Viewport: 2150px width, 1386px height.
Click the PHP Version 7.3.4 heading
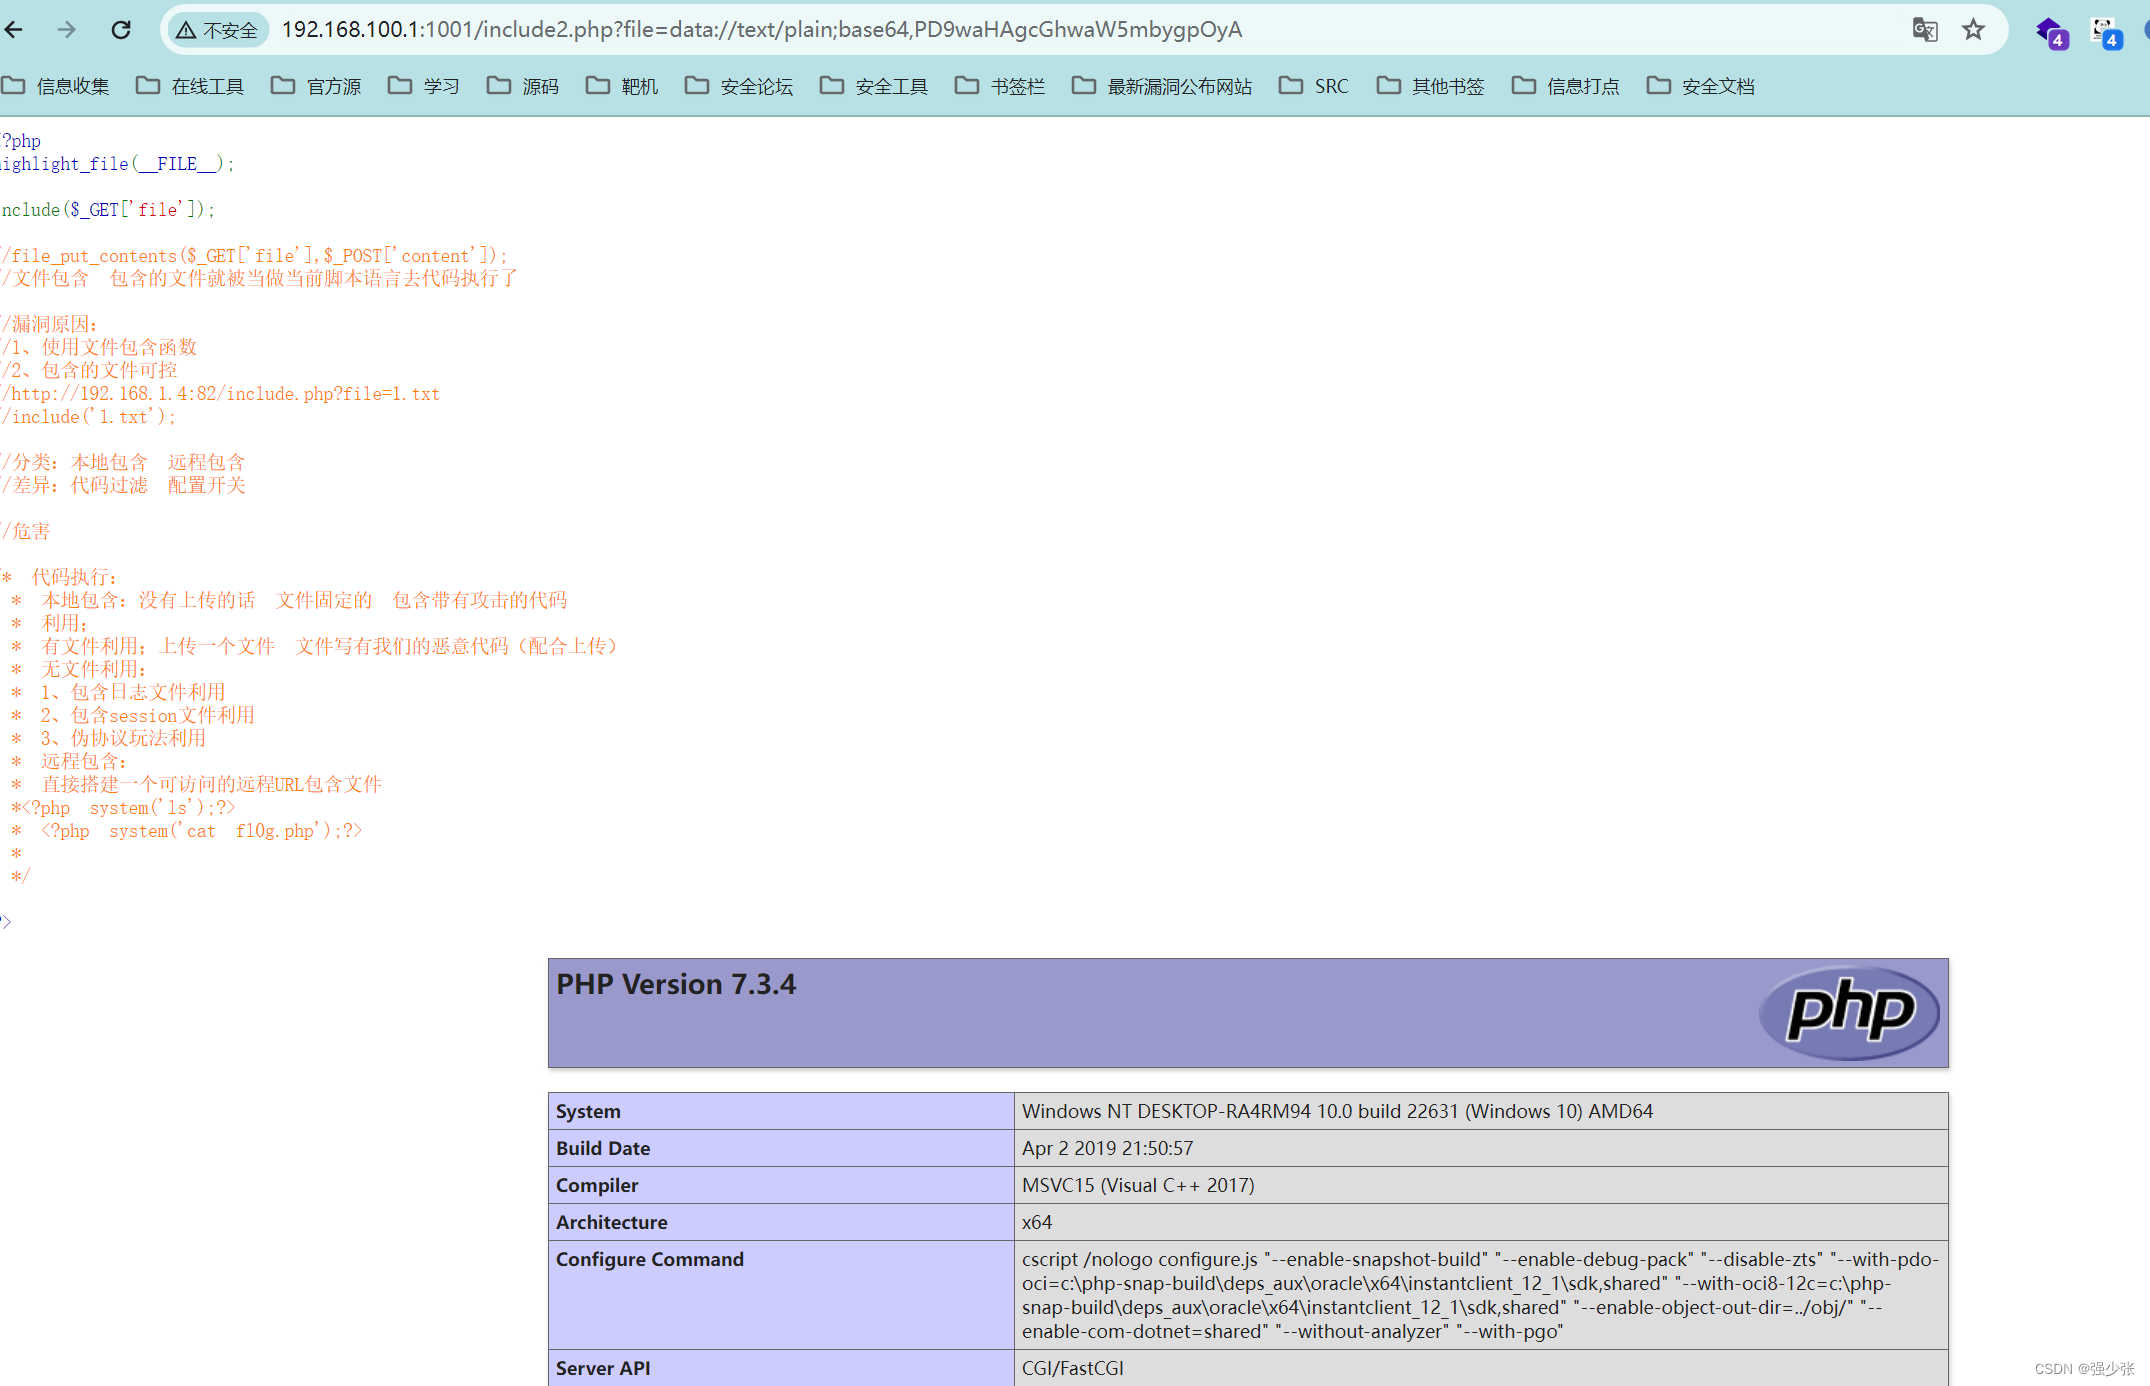[x=676, y=984]
